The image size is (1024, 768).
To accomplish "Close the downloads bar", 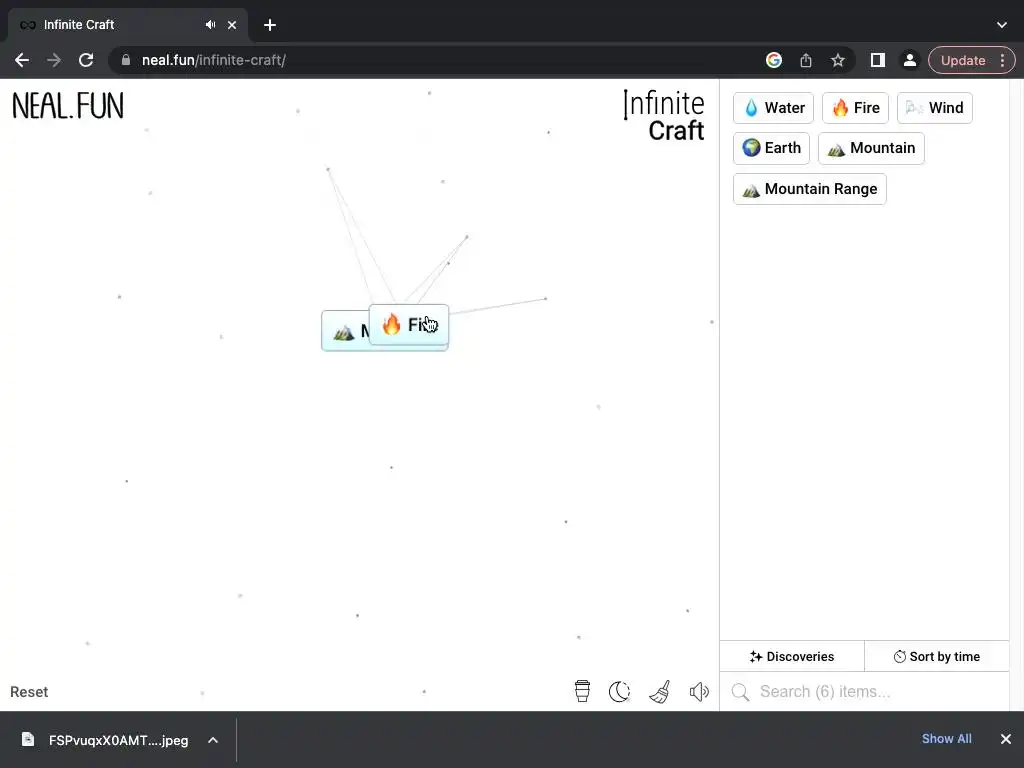I will [x=1006, y=739].
